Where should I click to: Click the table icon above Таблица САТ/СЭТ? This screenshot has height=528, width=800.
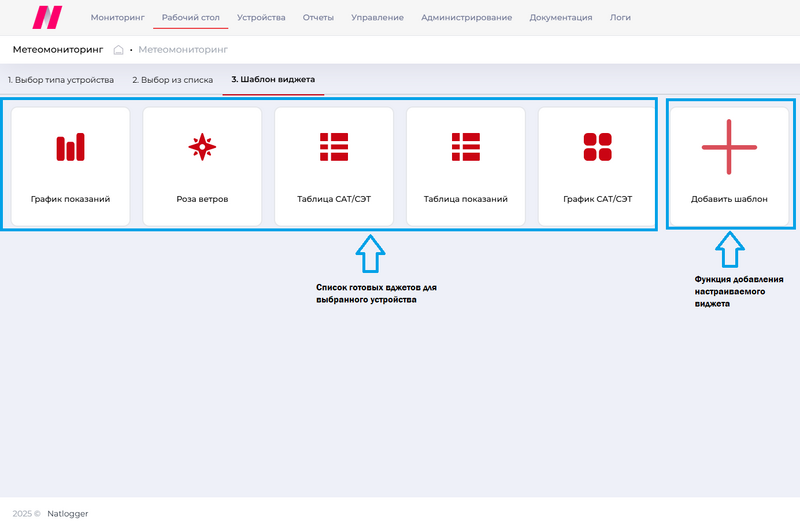(334, 147)
